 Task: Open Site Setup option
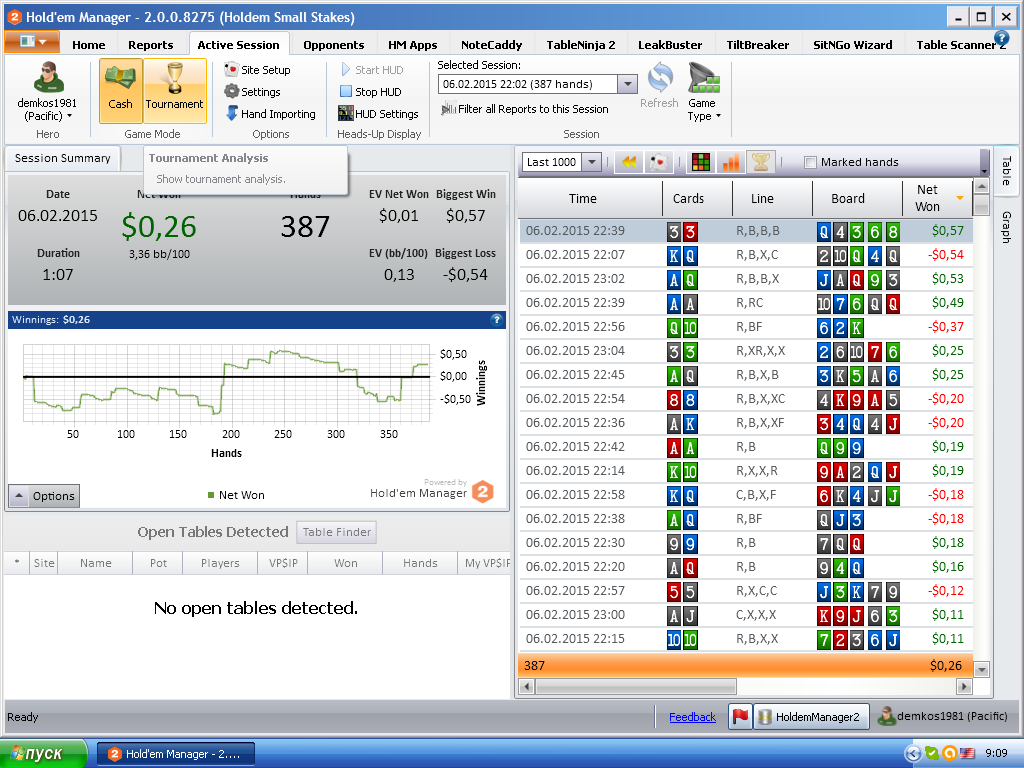pos(257,69)
